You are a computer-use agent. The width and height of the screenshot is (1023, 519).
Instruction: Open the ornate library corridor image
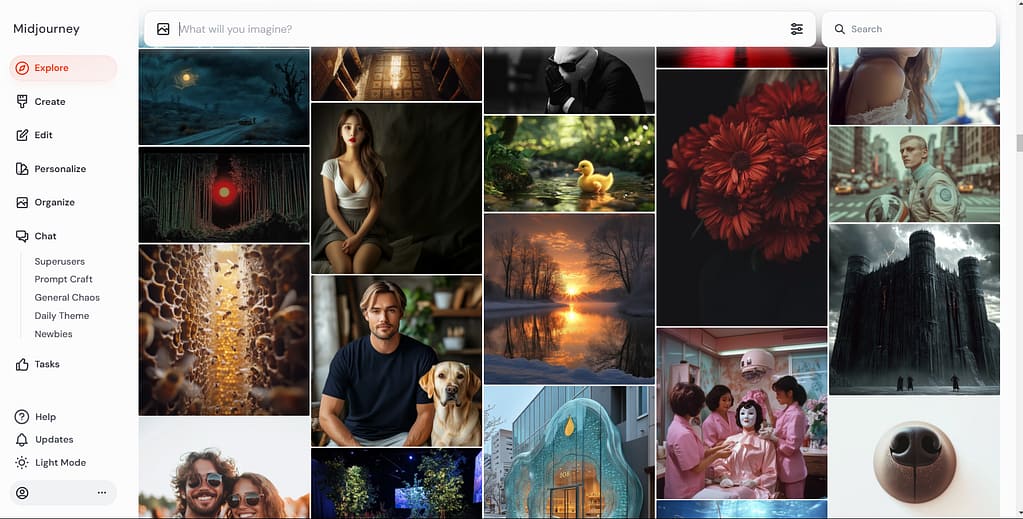tap(396, 74)
